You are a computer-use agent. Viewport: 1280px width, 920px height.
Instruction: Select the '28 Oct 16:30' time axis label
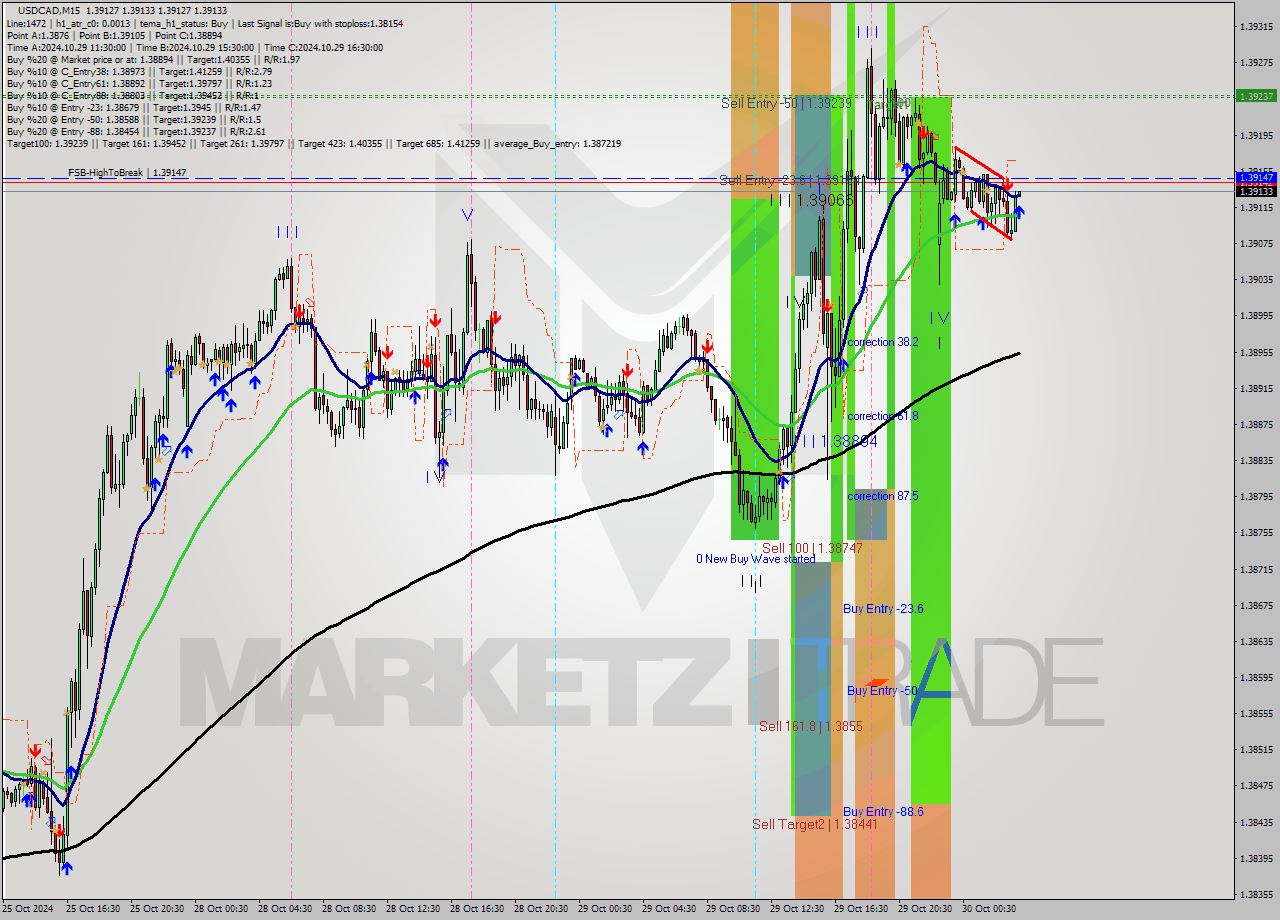476,909
